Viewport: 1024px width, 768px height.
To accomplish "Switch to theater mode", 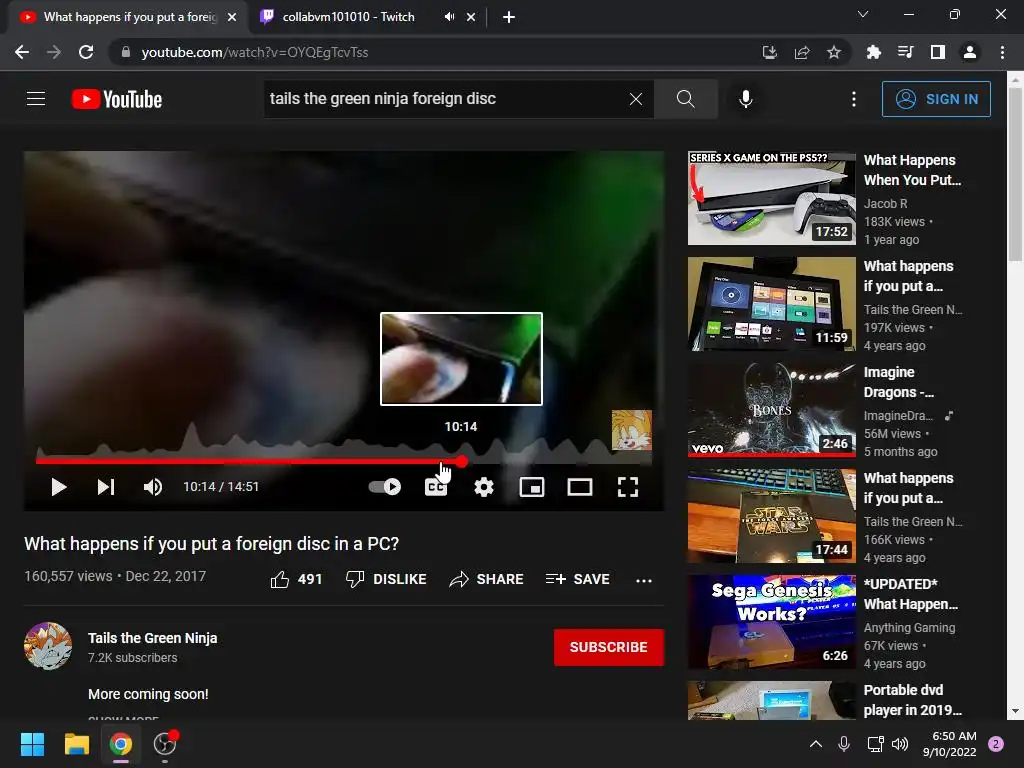I will point(580,487).
